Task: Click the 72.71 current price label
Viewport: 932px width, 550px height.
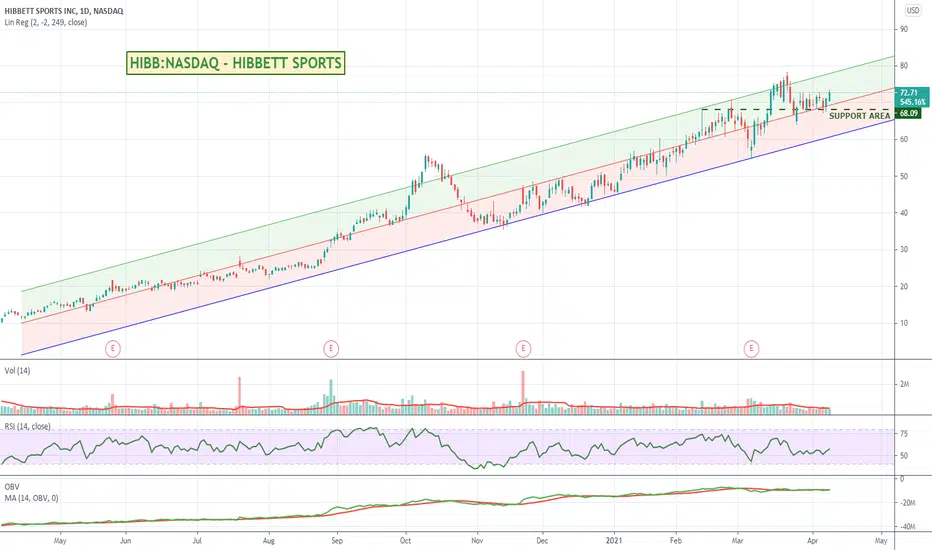Action: pyautogui.click(x=909, y=93)
